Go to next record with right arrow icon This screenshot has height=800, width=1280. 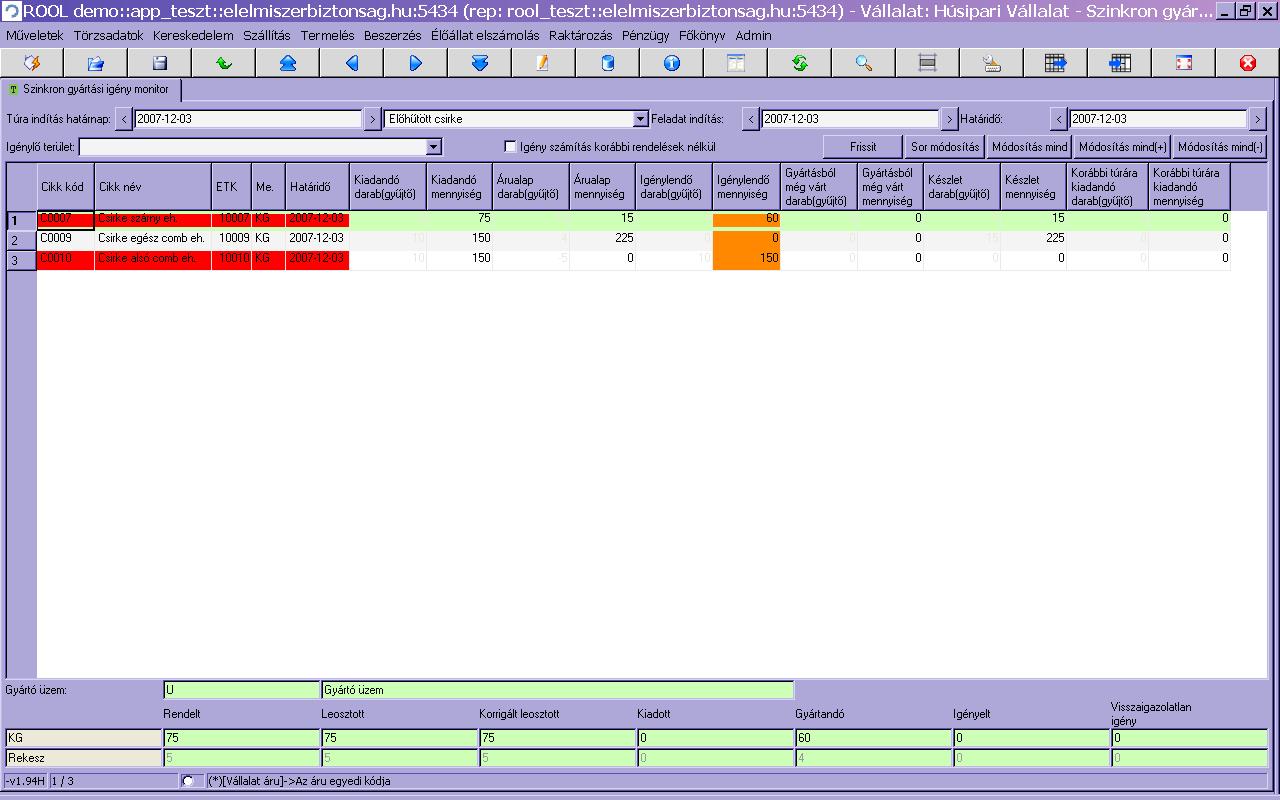(x=416, y=63)
